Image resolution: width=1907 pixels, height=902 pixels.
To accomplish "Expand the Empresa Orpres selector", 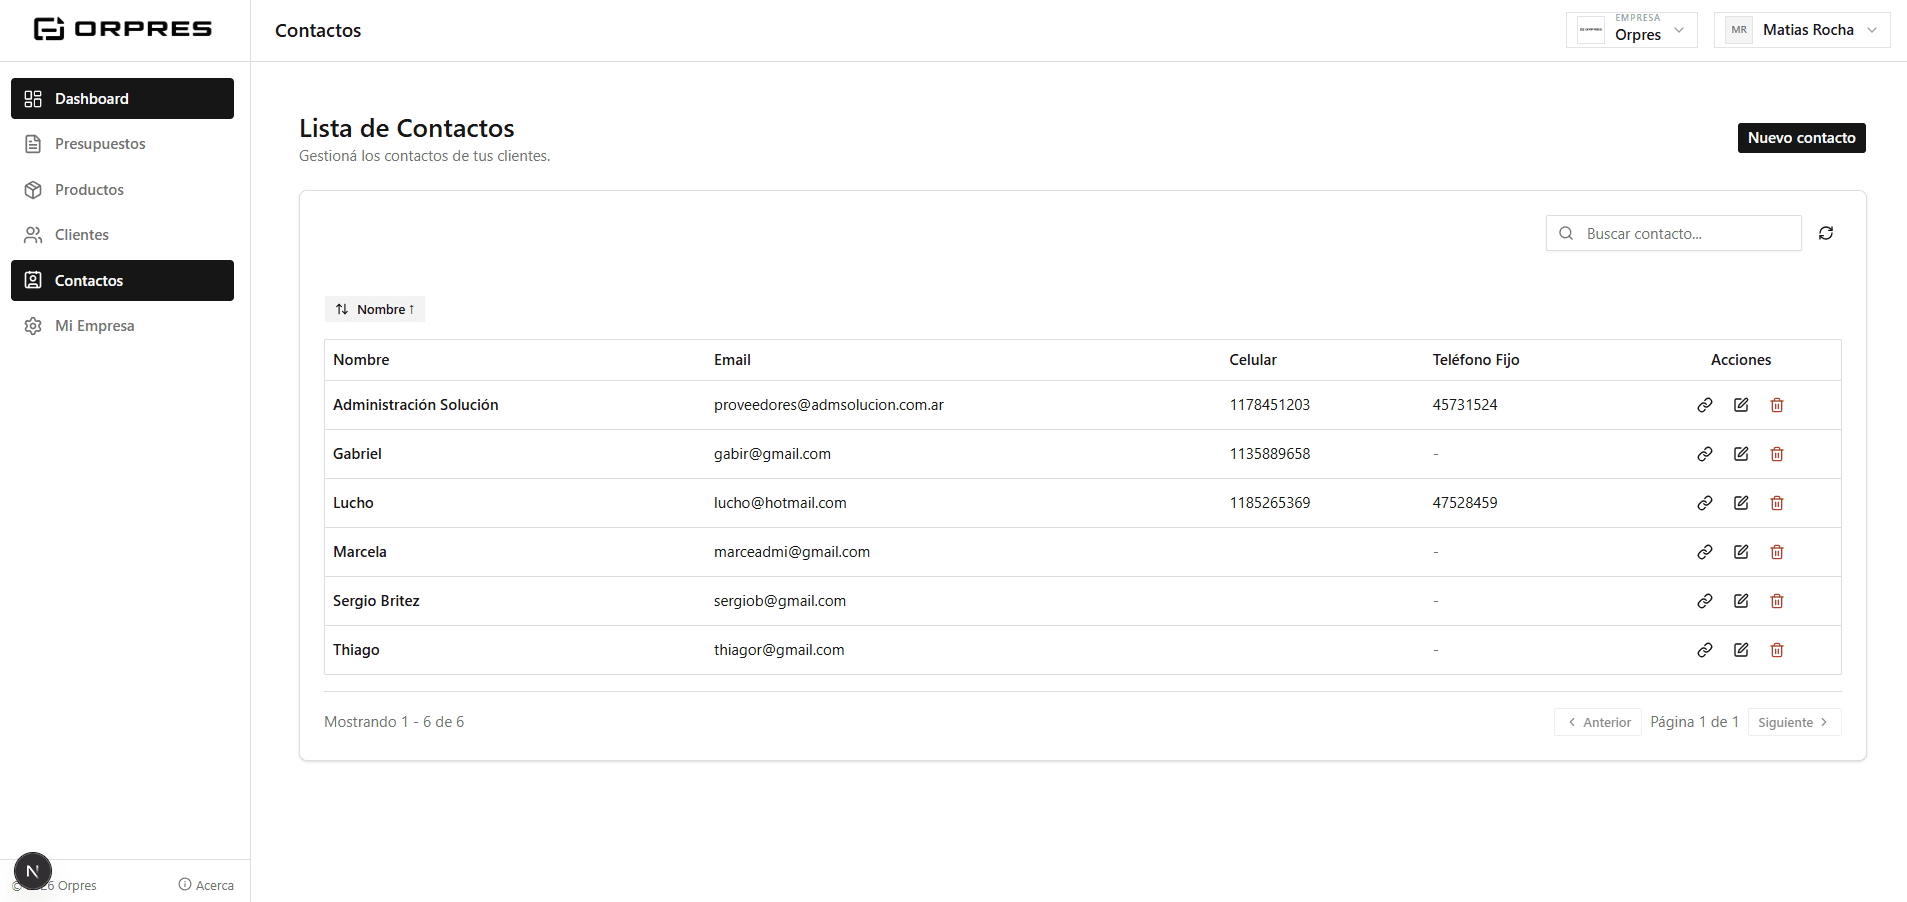I will coord(1631,30).
